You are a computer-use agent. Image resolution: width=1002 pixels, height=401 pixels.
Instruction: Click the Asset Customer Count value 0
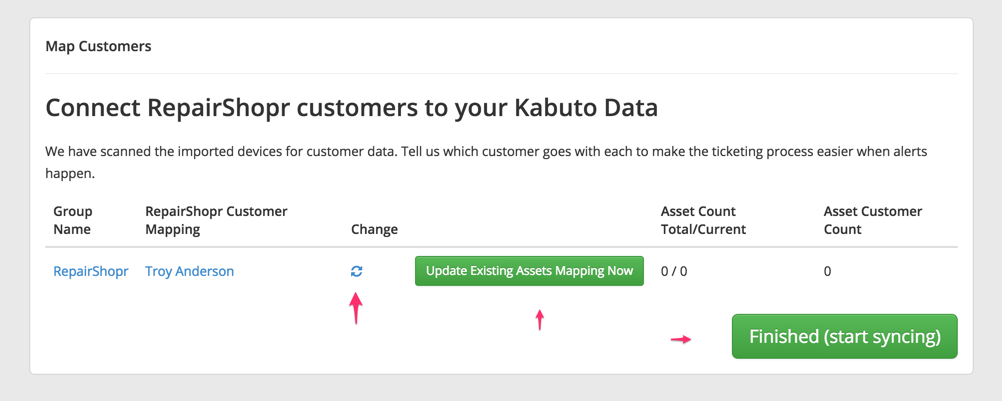coord(828,271)
